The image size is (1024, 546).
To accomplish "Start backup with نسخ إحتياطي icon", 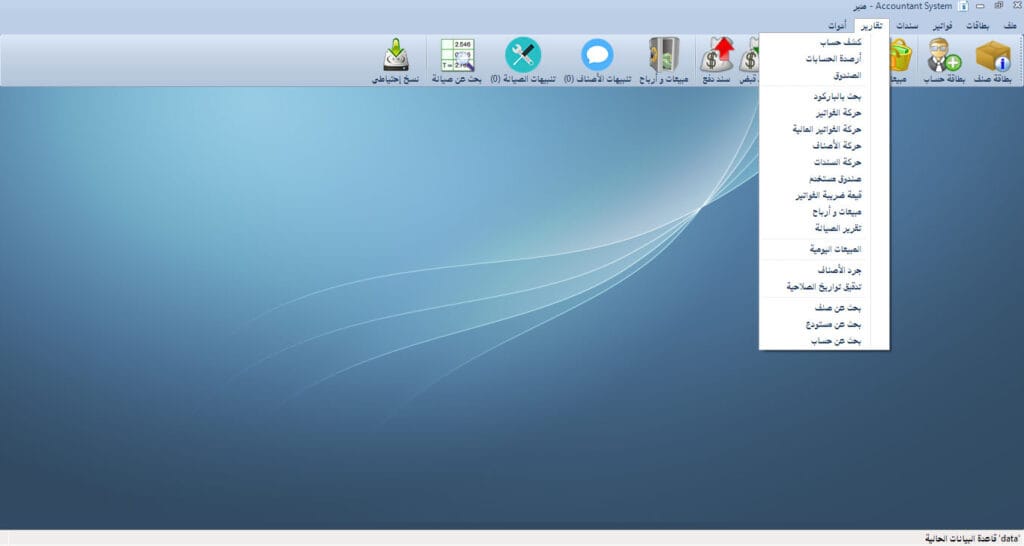I will pyautogui.click(x=394, y=56).
